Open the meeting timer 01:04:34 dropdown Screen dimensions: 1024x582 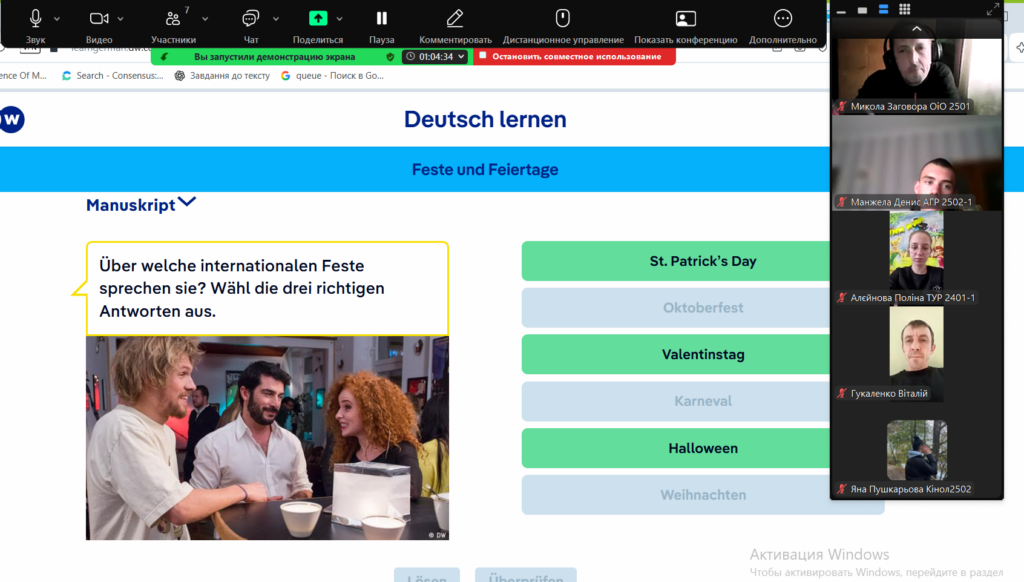pos(435,57)
